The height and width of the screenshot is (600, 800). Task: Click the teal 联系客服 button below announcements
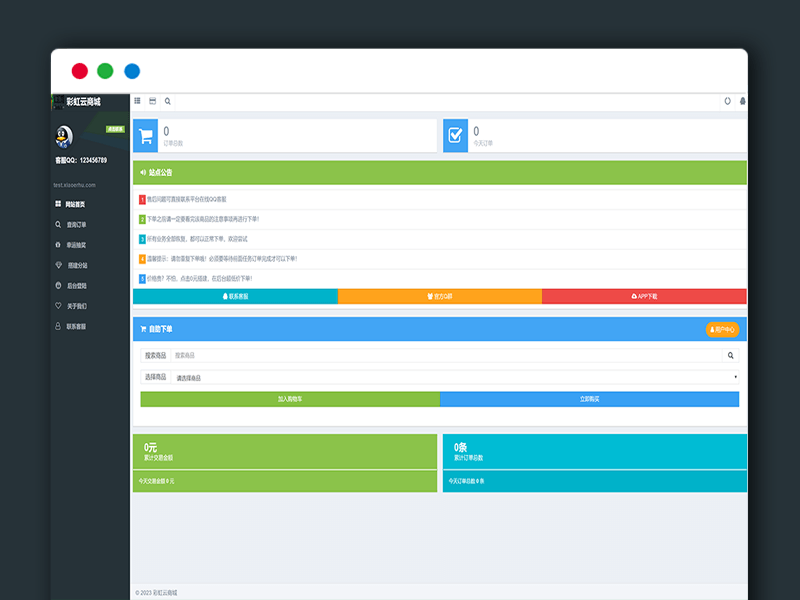pos(235,296)
